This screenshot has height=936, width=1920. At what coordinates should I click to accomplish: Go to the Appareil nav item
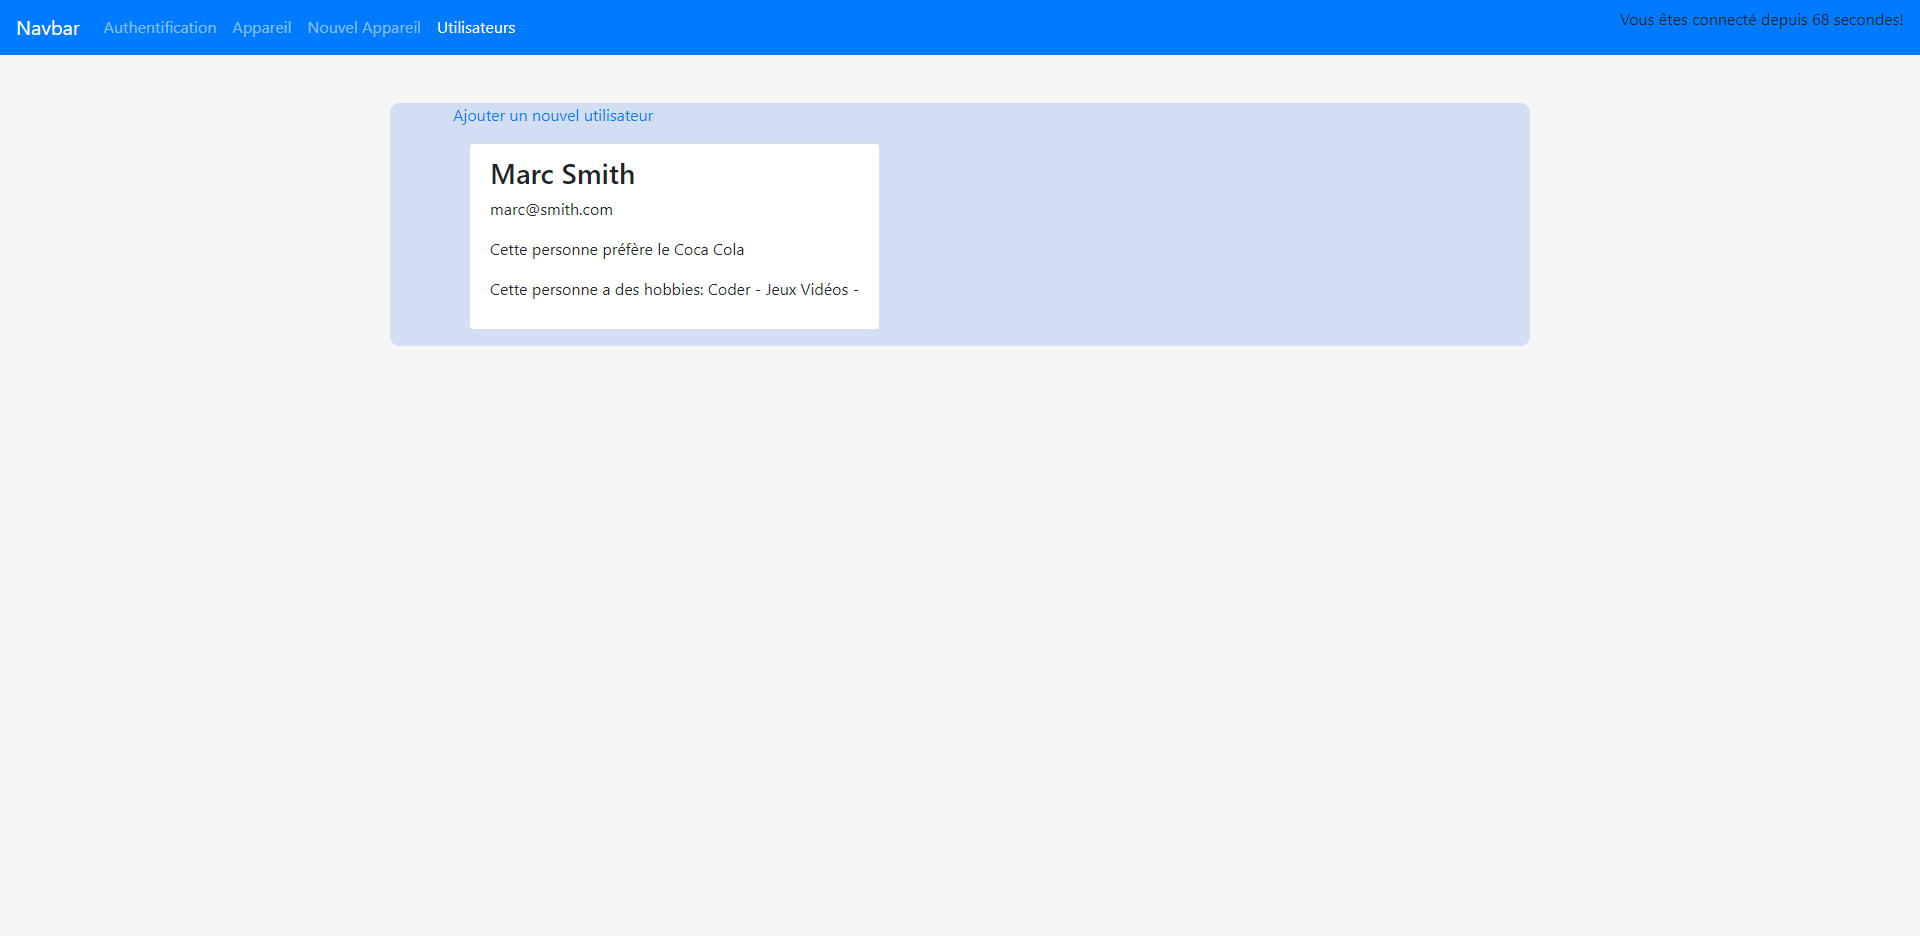[262, 28]
